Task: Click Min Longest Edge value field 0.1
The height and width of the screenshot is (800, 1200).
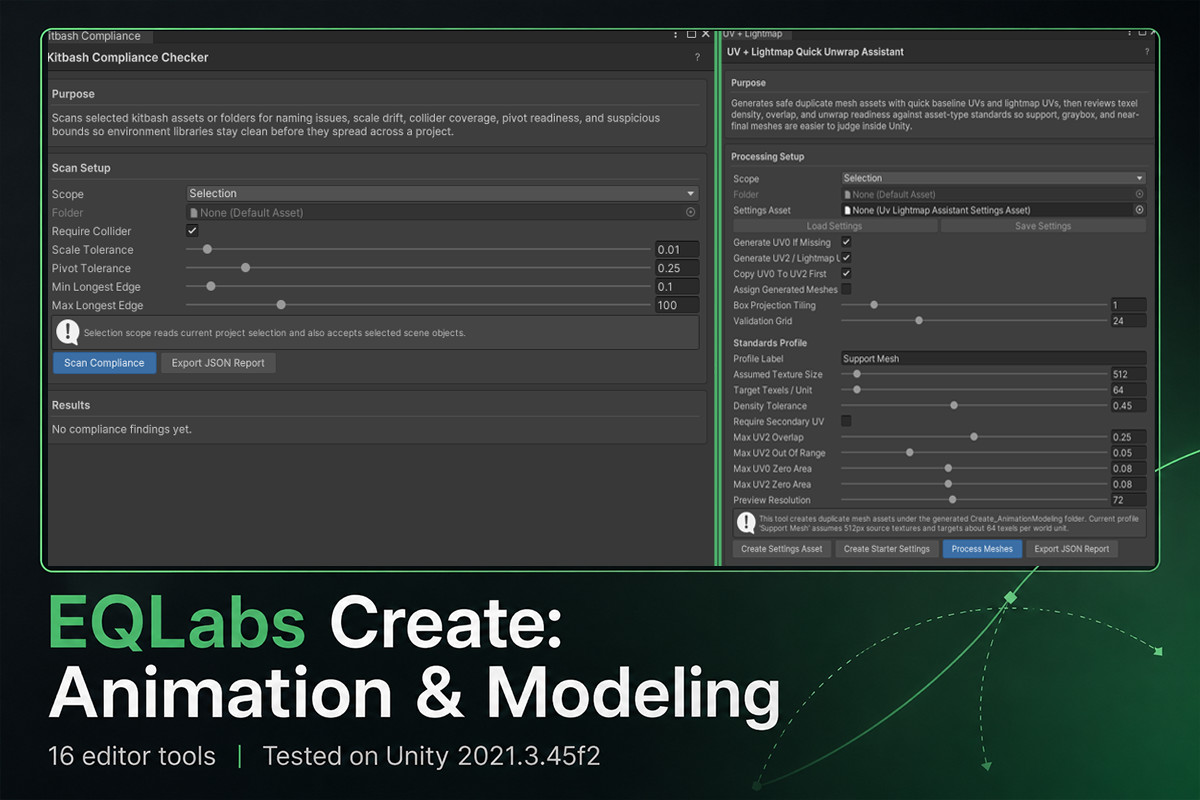Action: point(677,287)
